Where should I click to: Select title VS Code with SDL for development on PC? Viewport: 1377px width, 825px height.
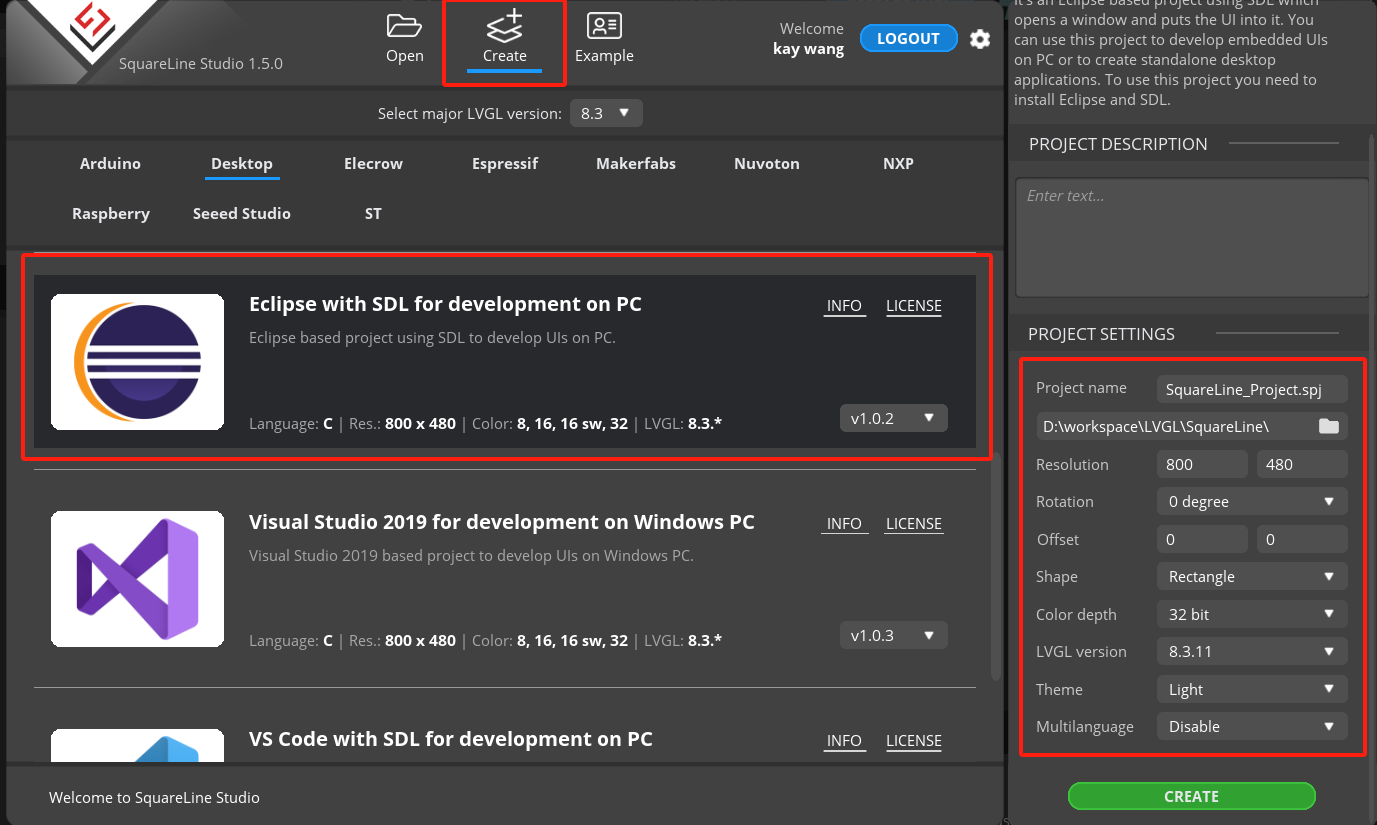[451, 739]
